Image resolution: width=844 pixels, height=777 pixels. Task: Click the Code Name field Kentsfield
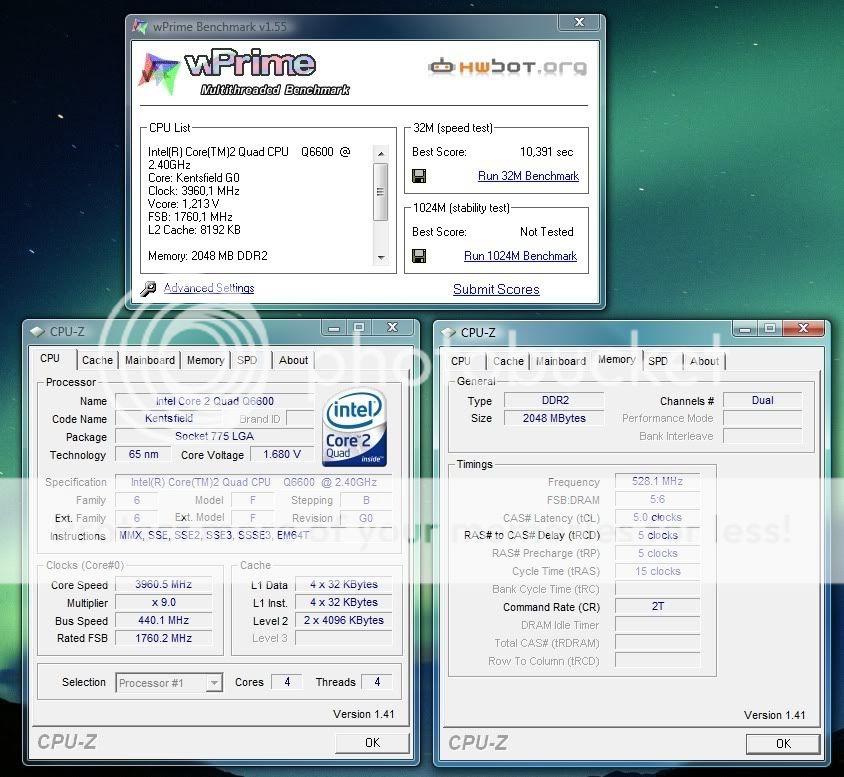(168, 418)
